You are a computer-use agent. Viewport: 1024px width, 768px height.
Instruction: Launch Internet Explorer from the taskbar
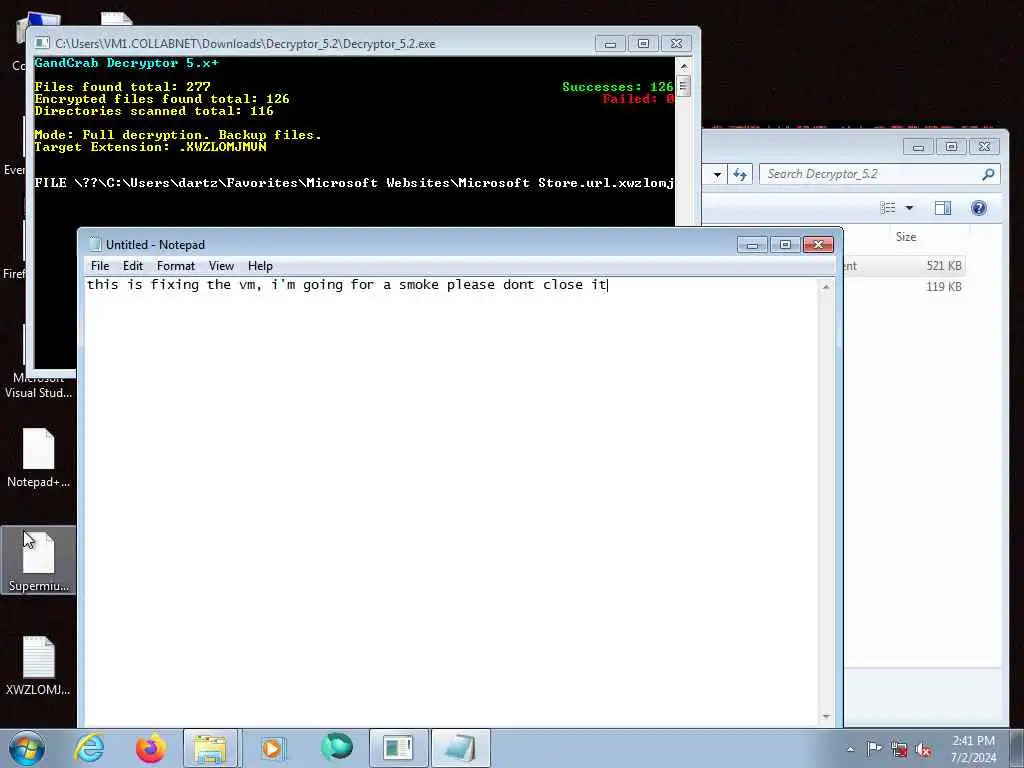(89, 748)
